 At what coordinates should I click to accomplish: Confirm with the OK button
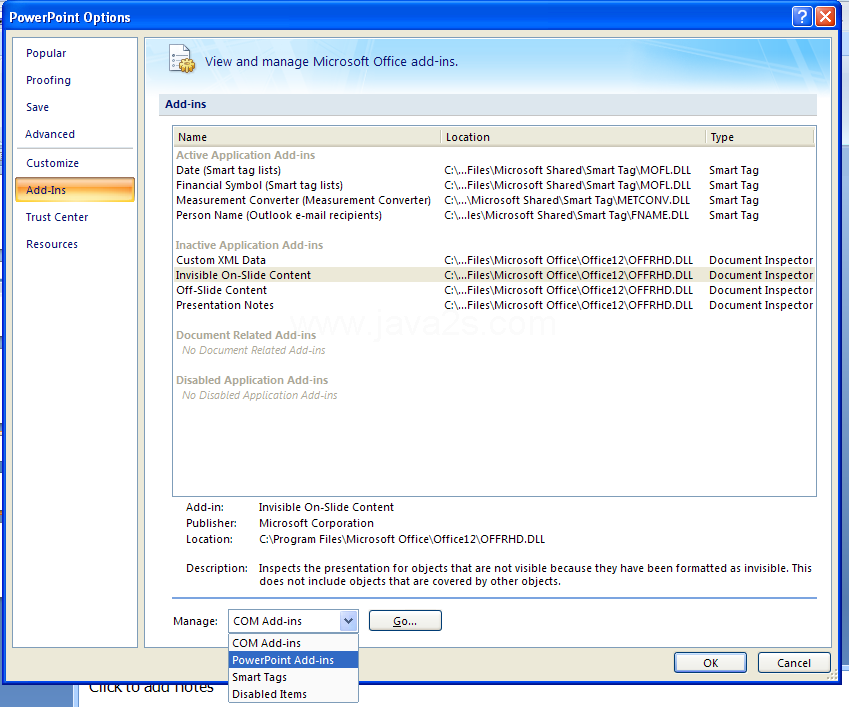pyautogui.click(x=710, y=663)
